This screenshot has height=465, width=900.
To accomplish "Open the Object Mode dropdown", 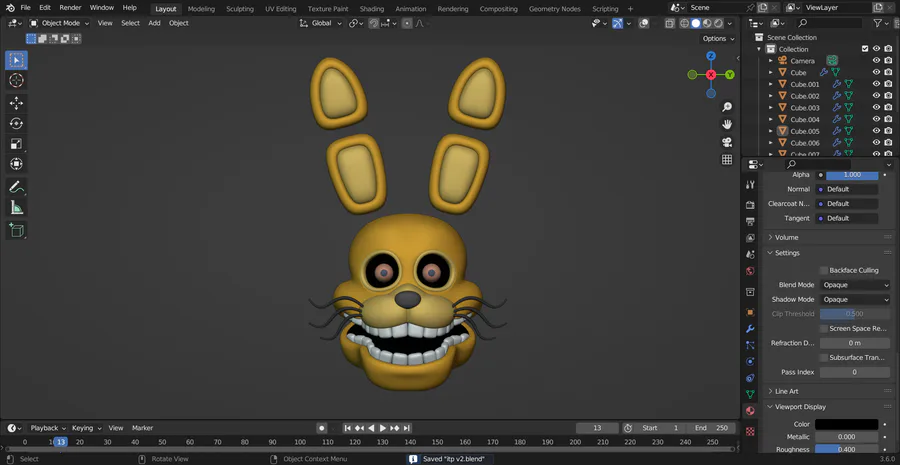I will point(60,24).
